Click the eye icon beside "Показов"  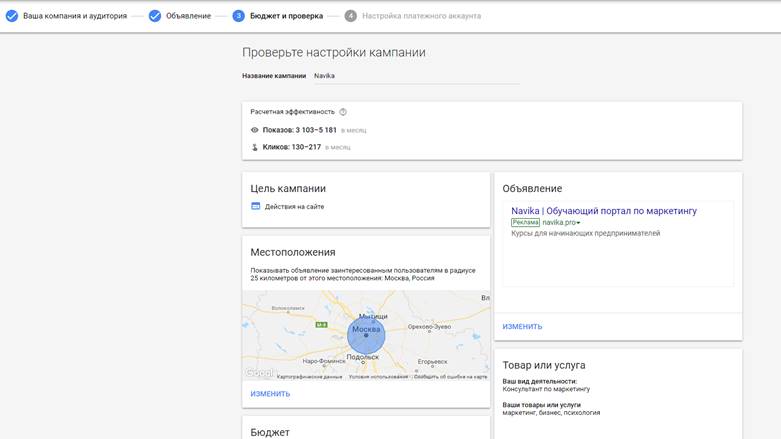(x=255, y=130)
